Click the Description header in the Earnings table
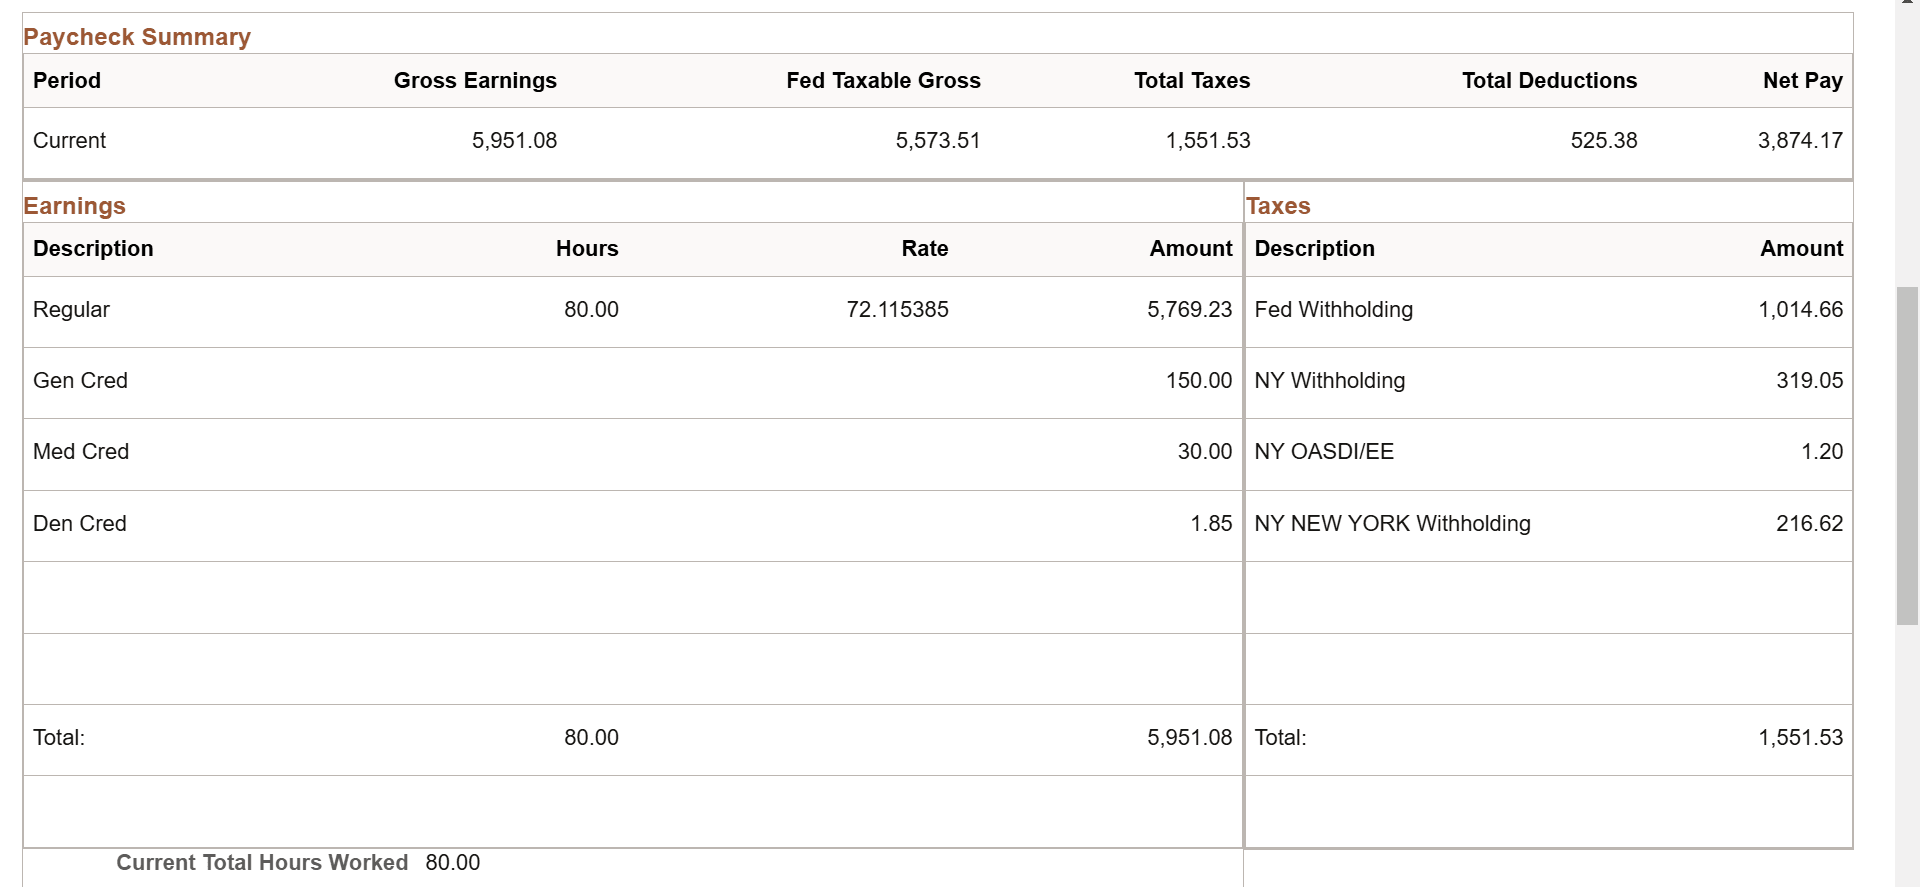1920x887 pixels. click(x=93, y=249)
